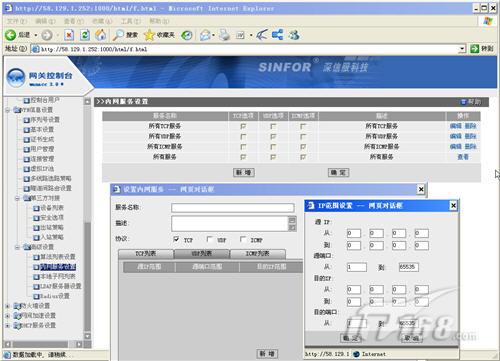
Task: Toggle TCP option checkbox for 所有TCP服务 row
Action: click(243, 126)
